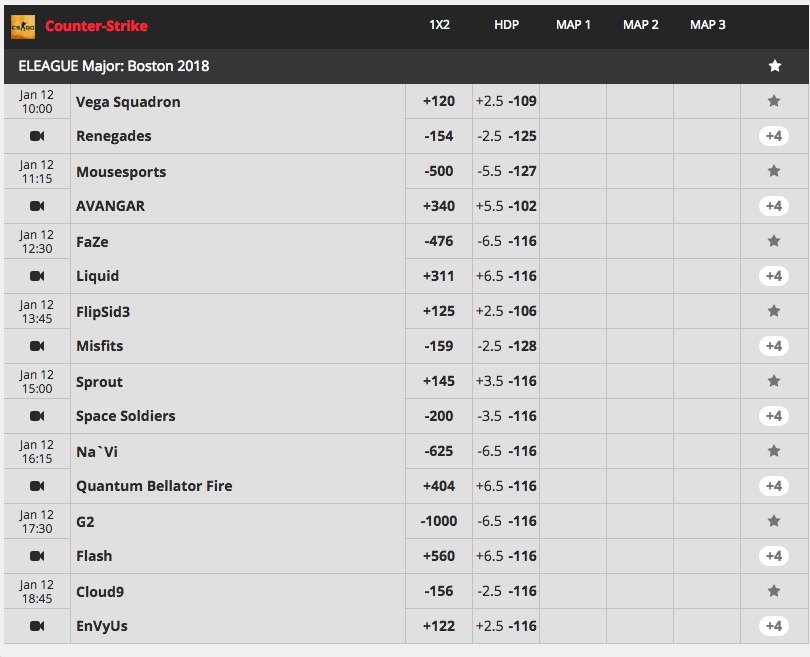Favorite the ELEAGUE Major Boston 2018 league star
The height and width of the screenshot is (657, 810).
[x=774, y=66]
